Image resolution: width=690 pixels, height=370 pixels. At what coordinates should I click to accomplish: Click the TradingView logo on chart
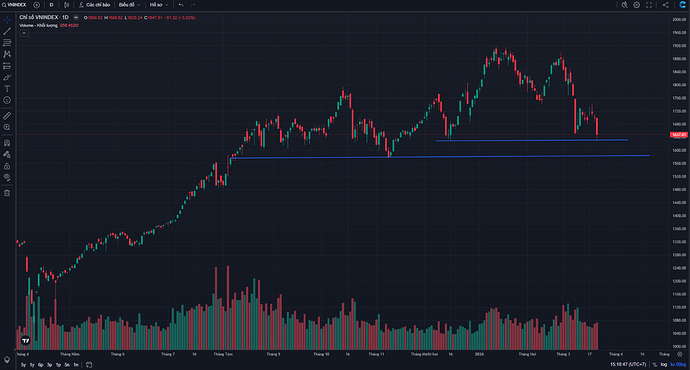pos(26,341)
